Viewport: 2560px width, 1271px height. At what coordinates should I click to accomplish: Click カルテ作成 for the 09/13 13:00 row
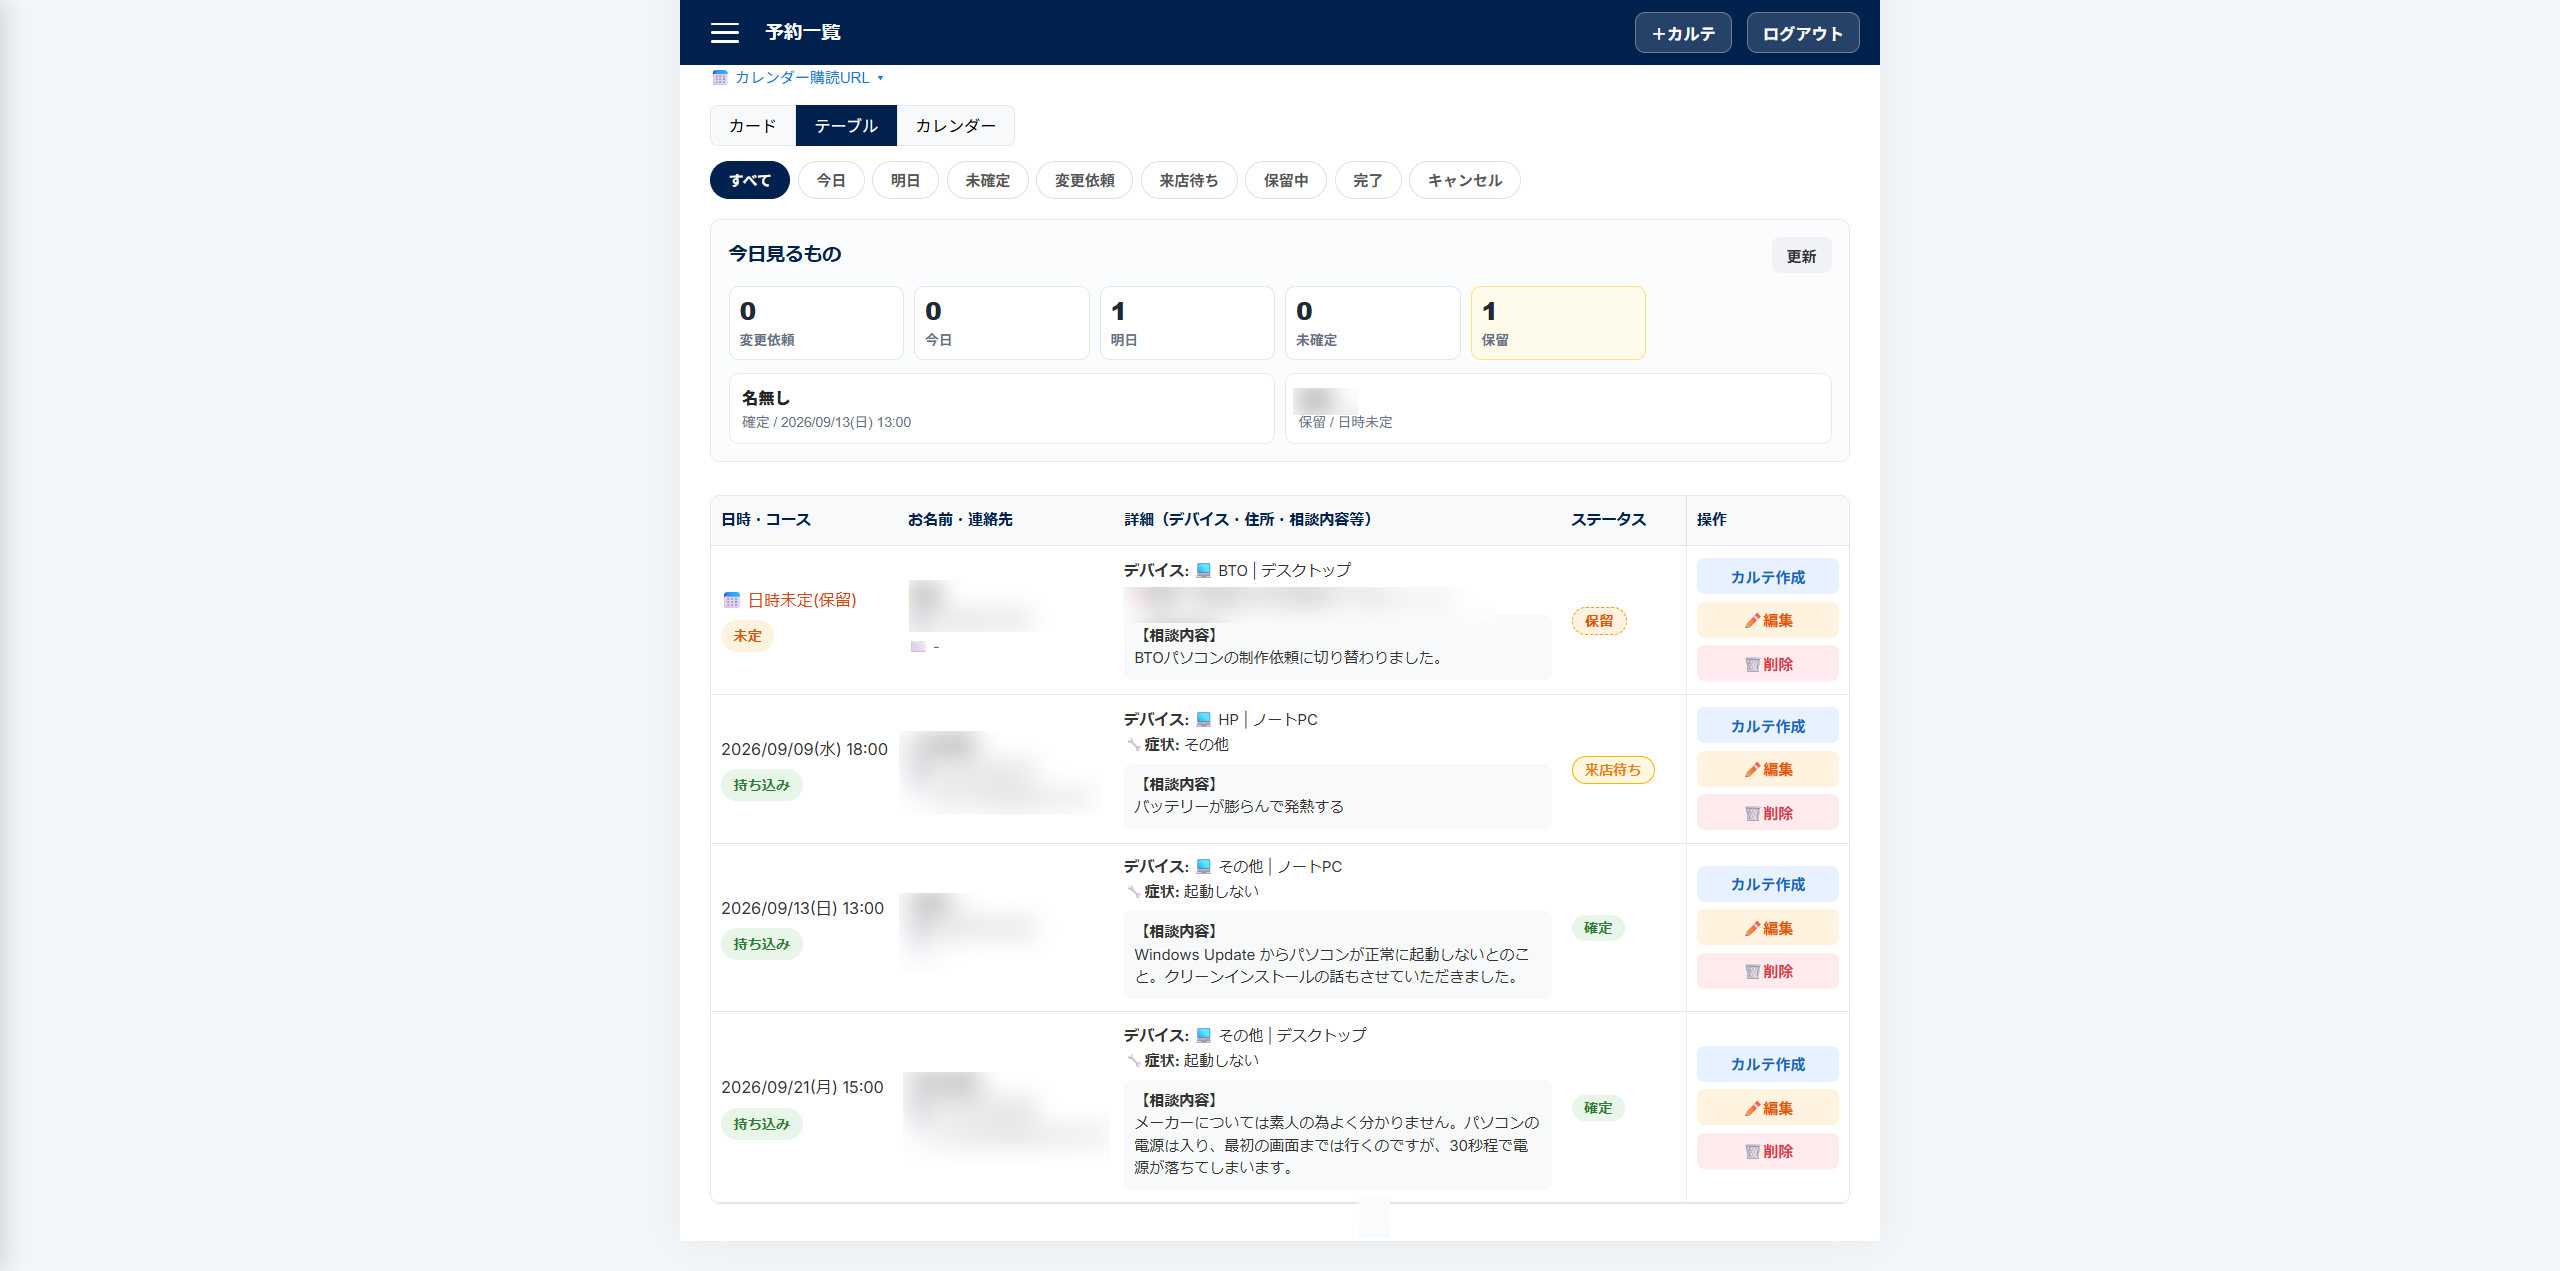[1768, 884]
